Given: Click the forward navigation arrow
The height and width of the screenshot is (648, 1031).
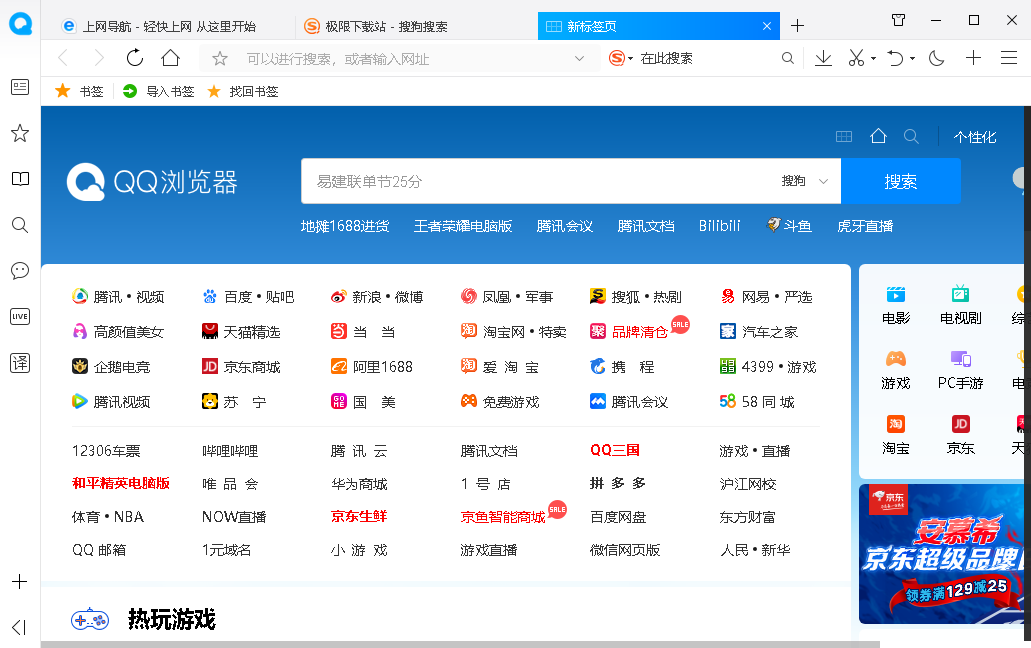Looking at the screenshot, I should click(x=99, y=58).
